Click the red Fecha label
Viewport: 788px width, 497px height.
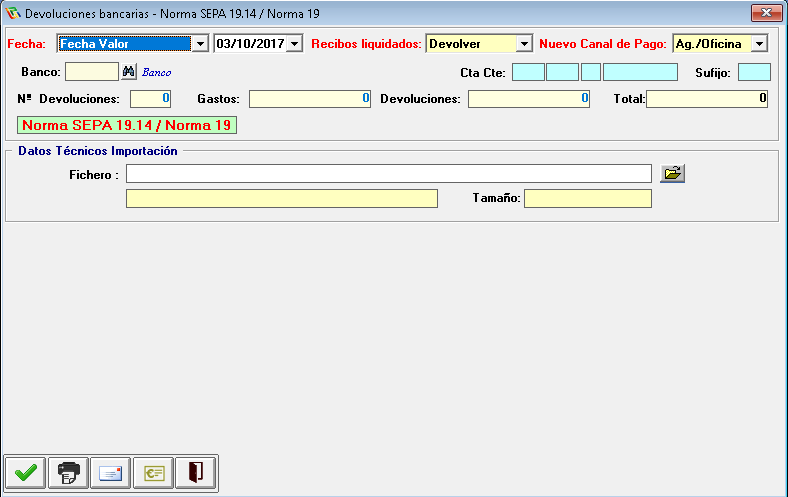26,44
